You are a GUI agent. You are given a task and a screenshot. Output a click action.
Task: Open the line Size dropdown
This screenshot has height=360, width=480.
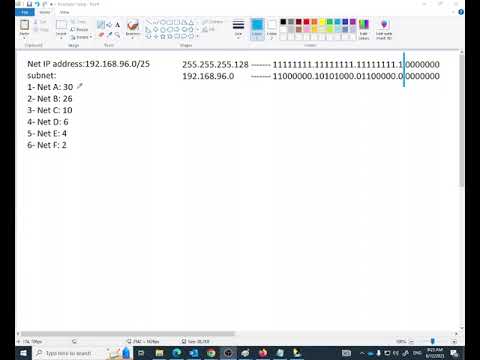click(238, 29)
